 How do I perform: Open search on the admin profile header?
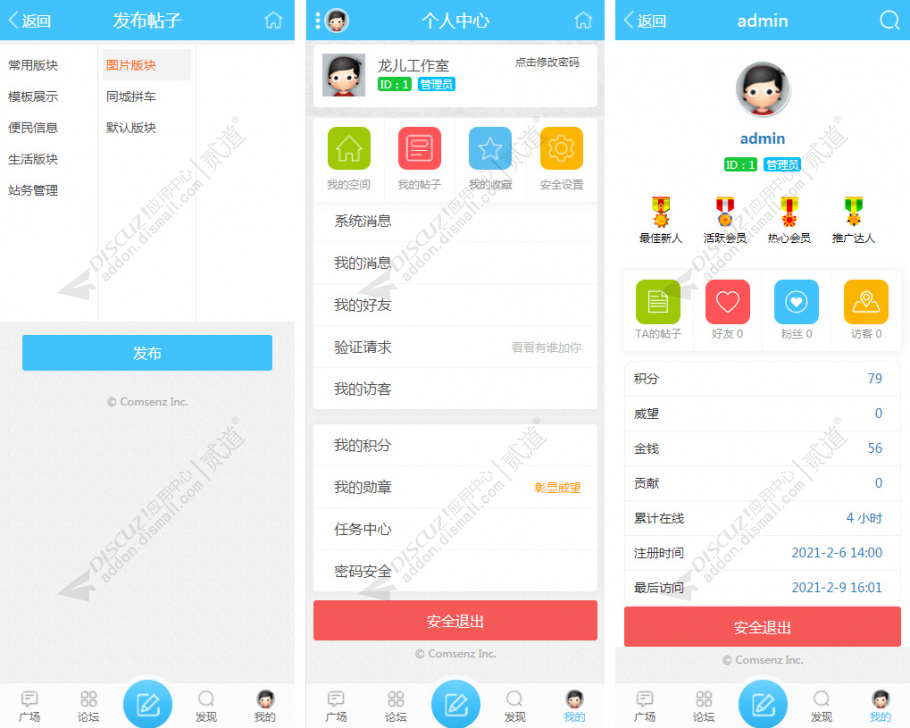pyautogui.click(x=889, y=21)
